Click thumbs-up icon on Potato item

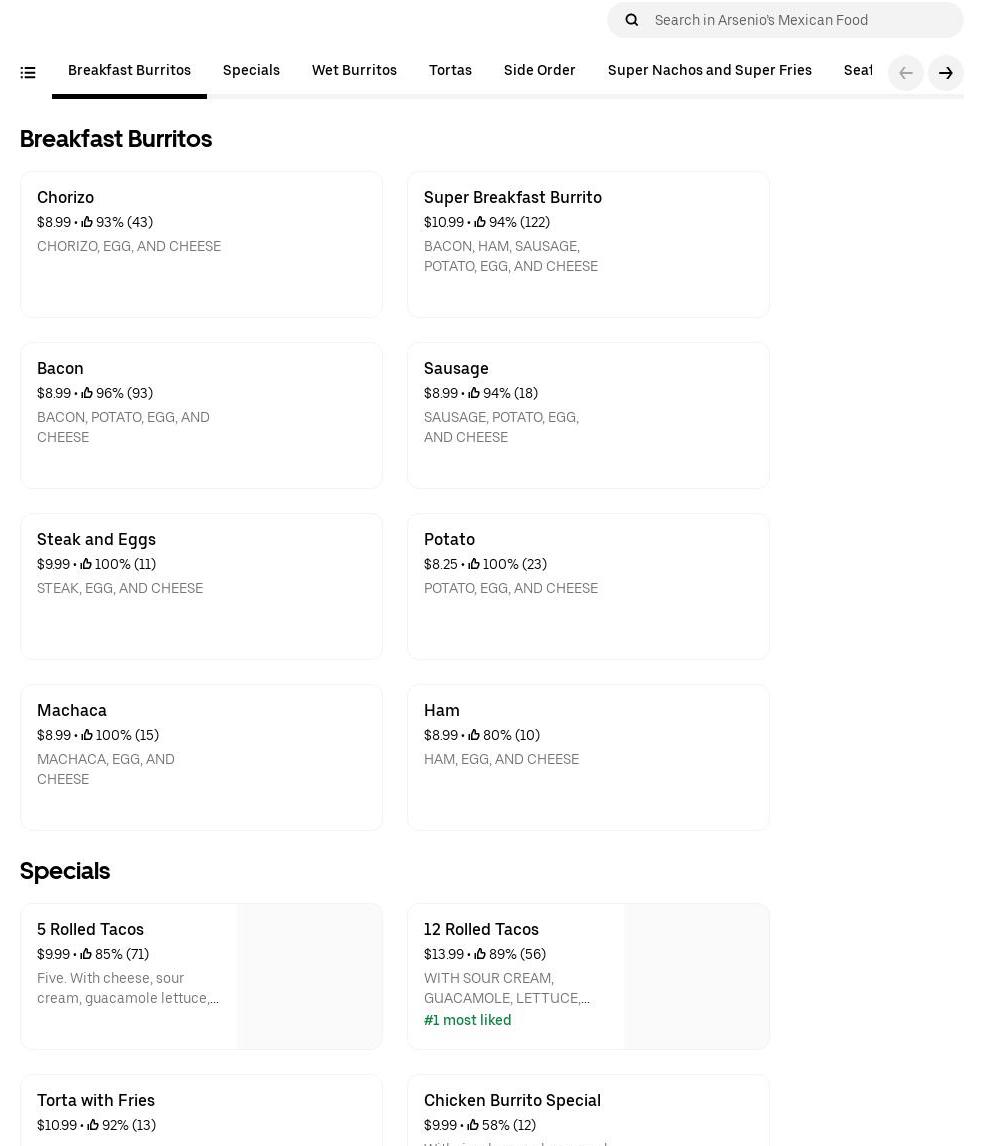(x=474, y=565)
